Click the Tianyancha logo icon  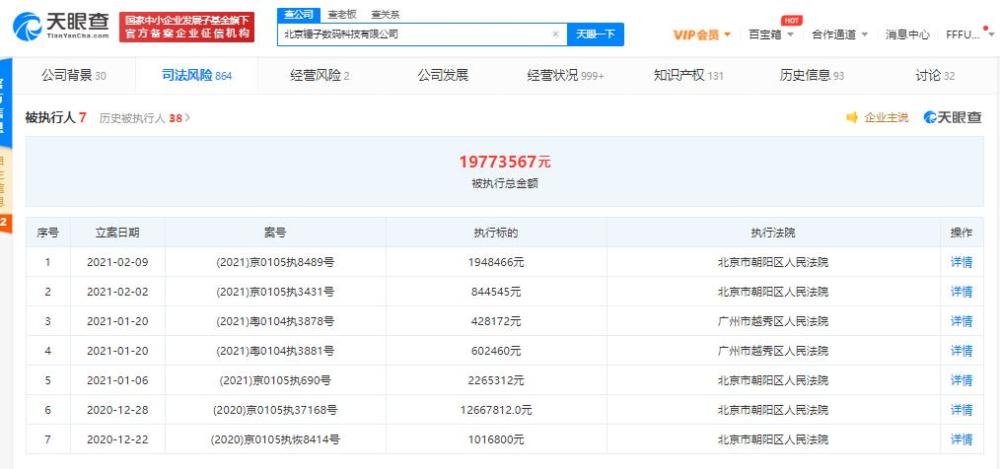[x=27, y=27]
